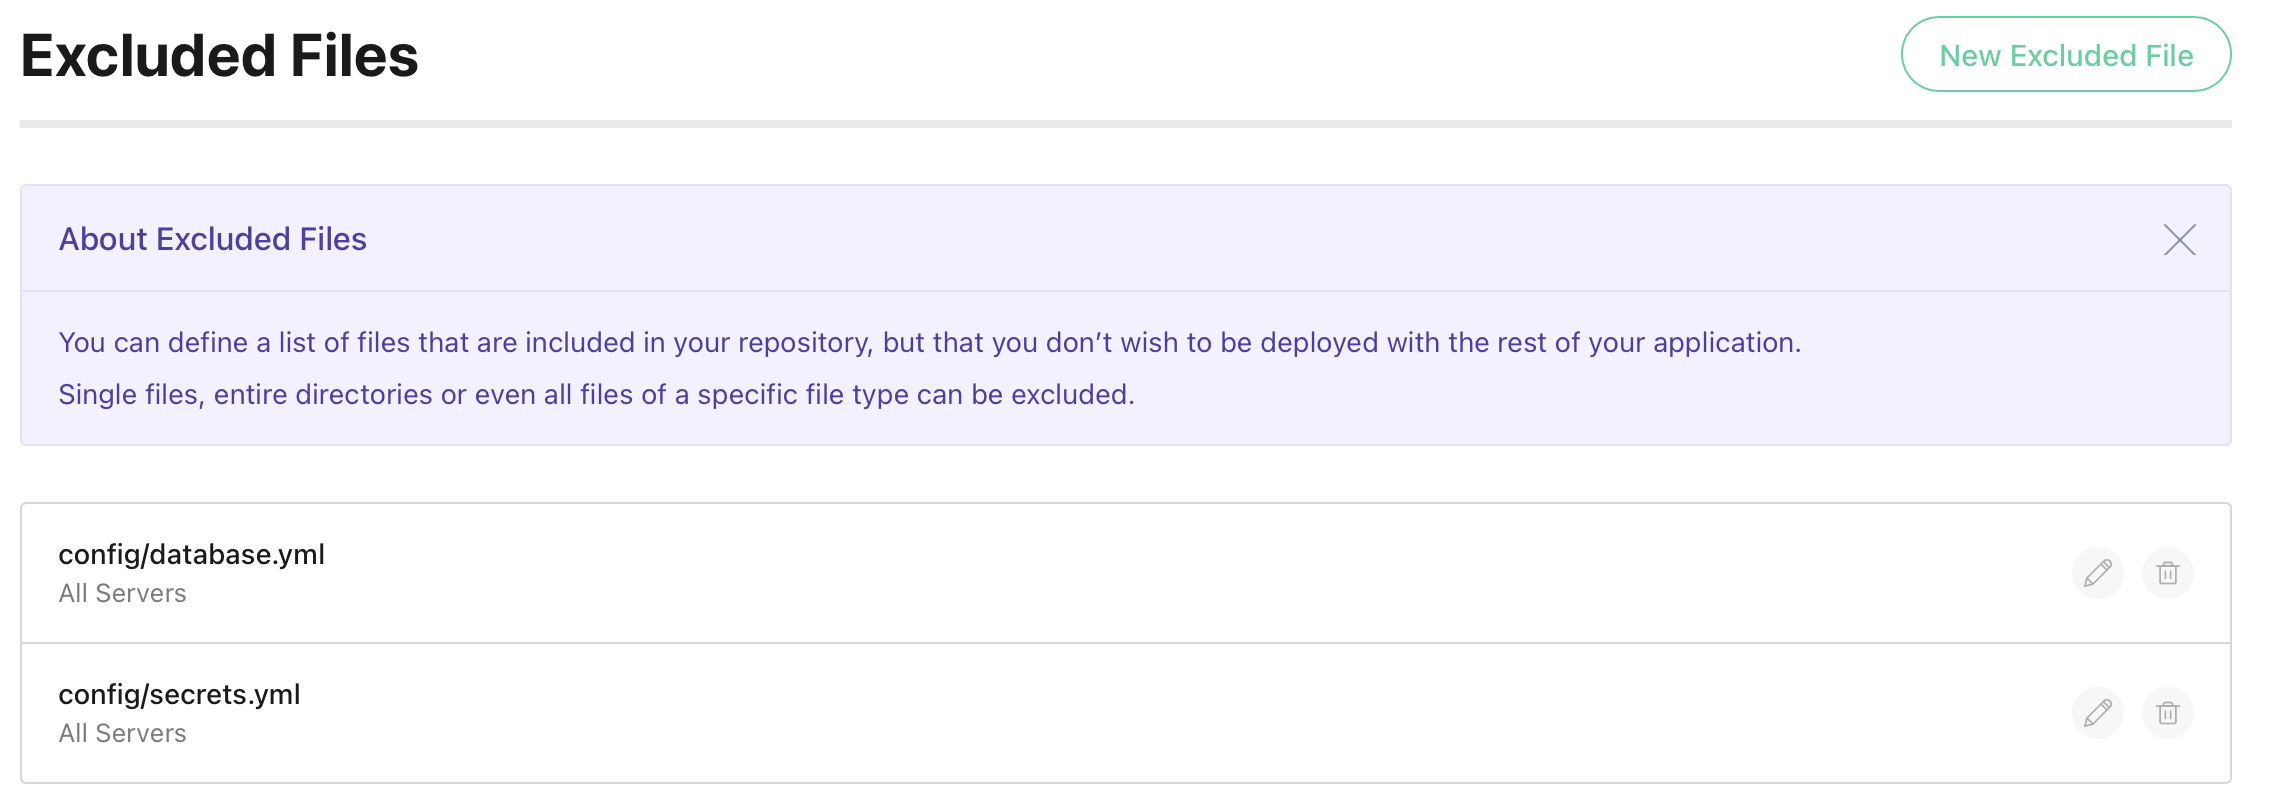This screenshot has width=2276, height=810.
Task: Click All Servers label under config/secrets.yml
Action: click(x=122, y=733)
